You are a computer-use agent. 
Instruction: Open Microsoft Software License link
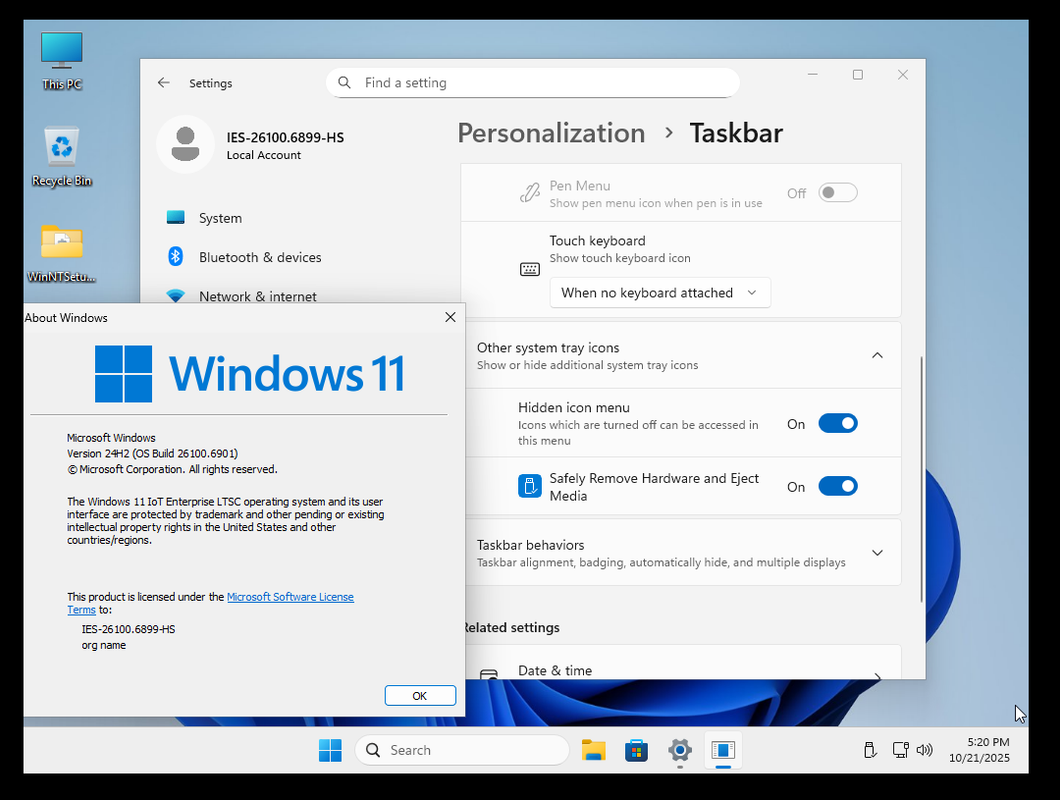pyautogui.click(x=290, y=596)
